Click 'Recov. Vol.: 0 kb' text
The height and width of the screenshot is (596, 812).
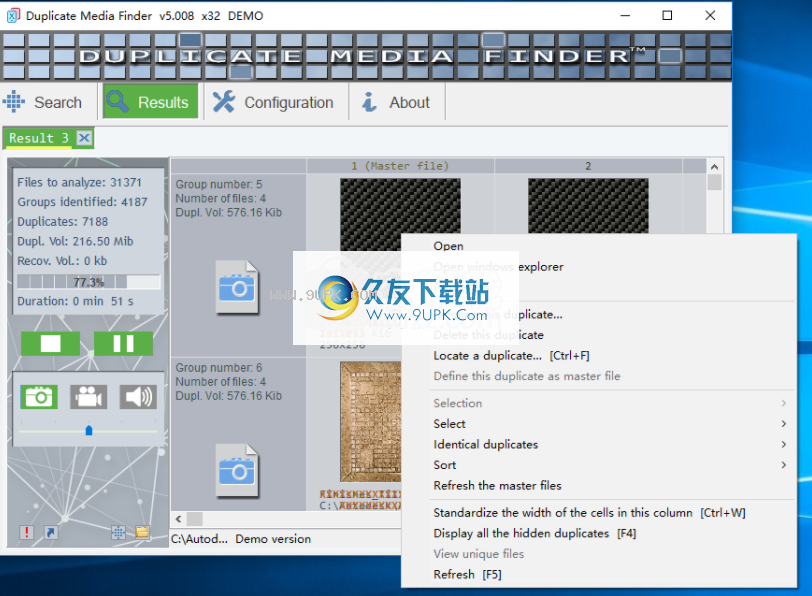(x=62, y=261)
